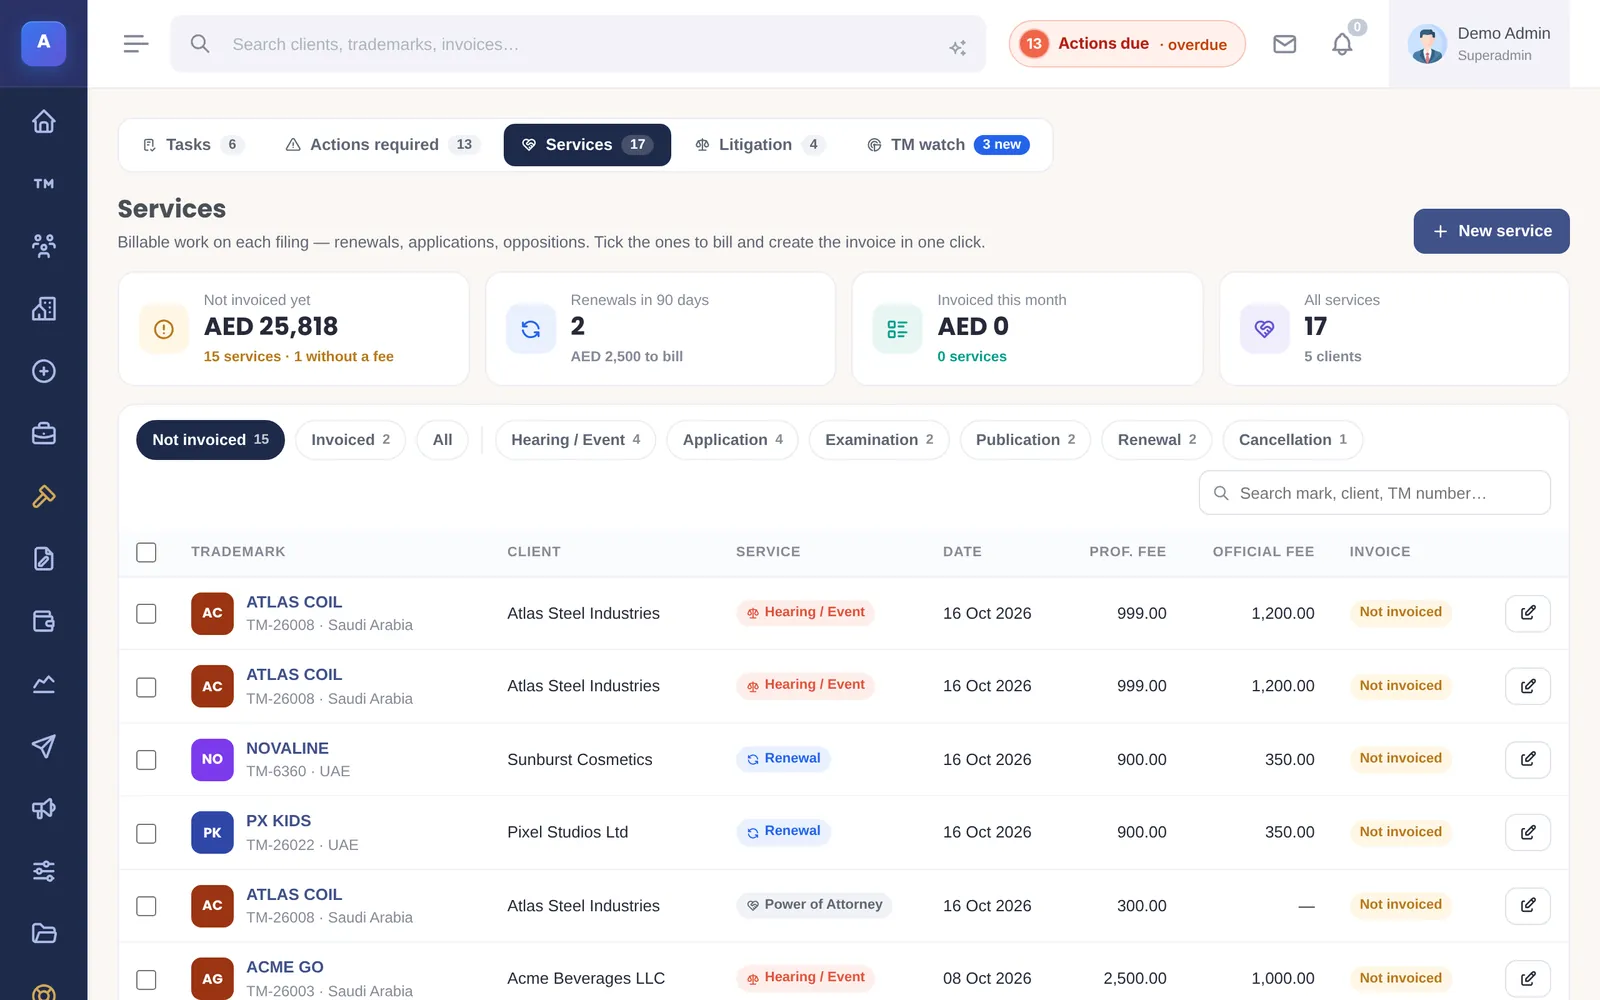Filter services by Publication
The height and width of the screenshot is (1000, 1600).
pos(1025,440)
